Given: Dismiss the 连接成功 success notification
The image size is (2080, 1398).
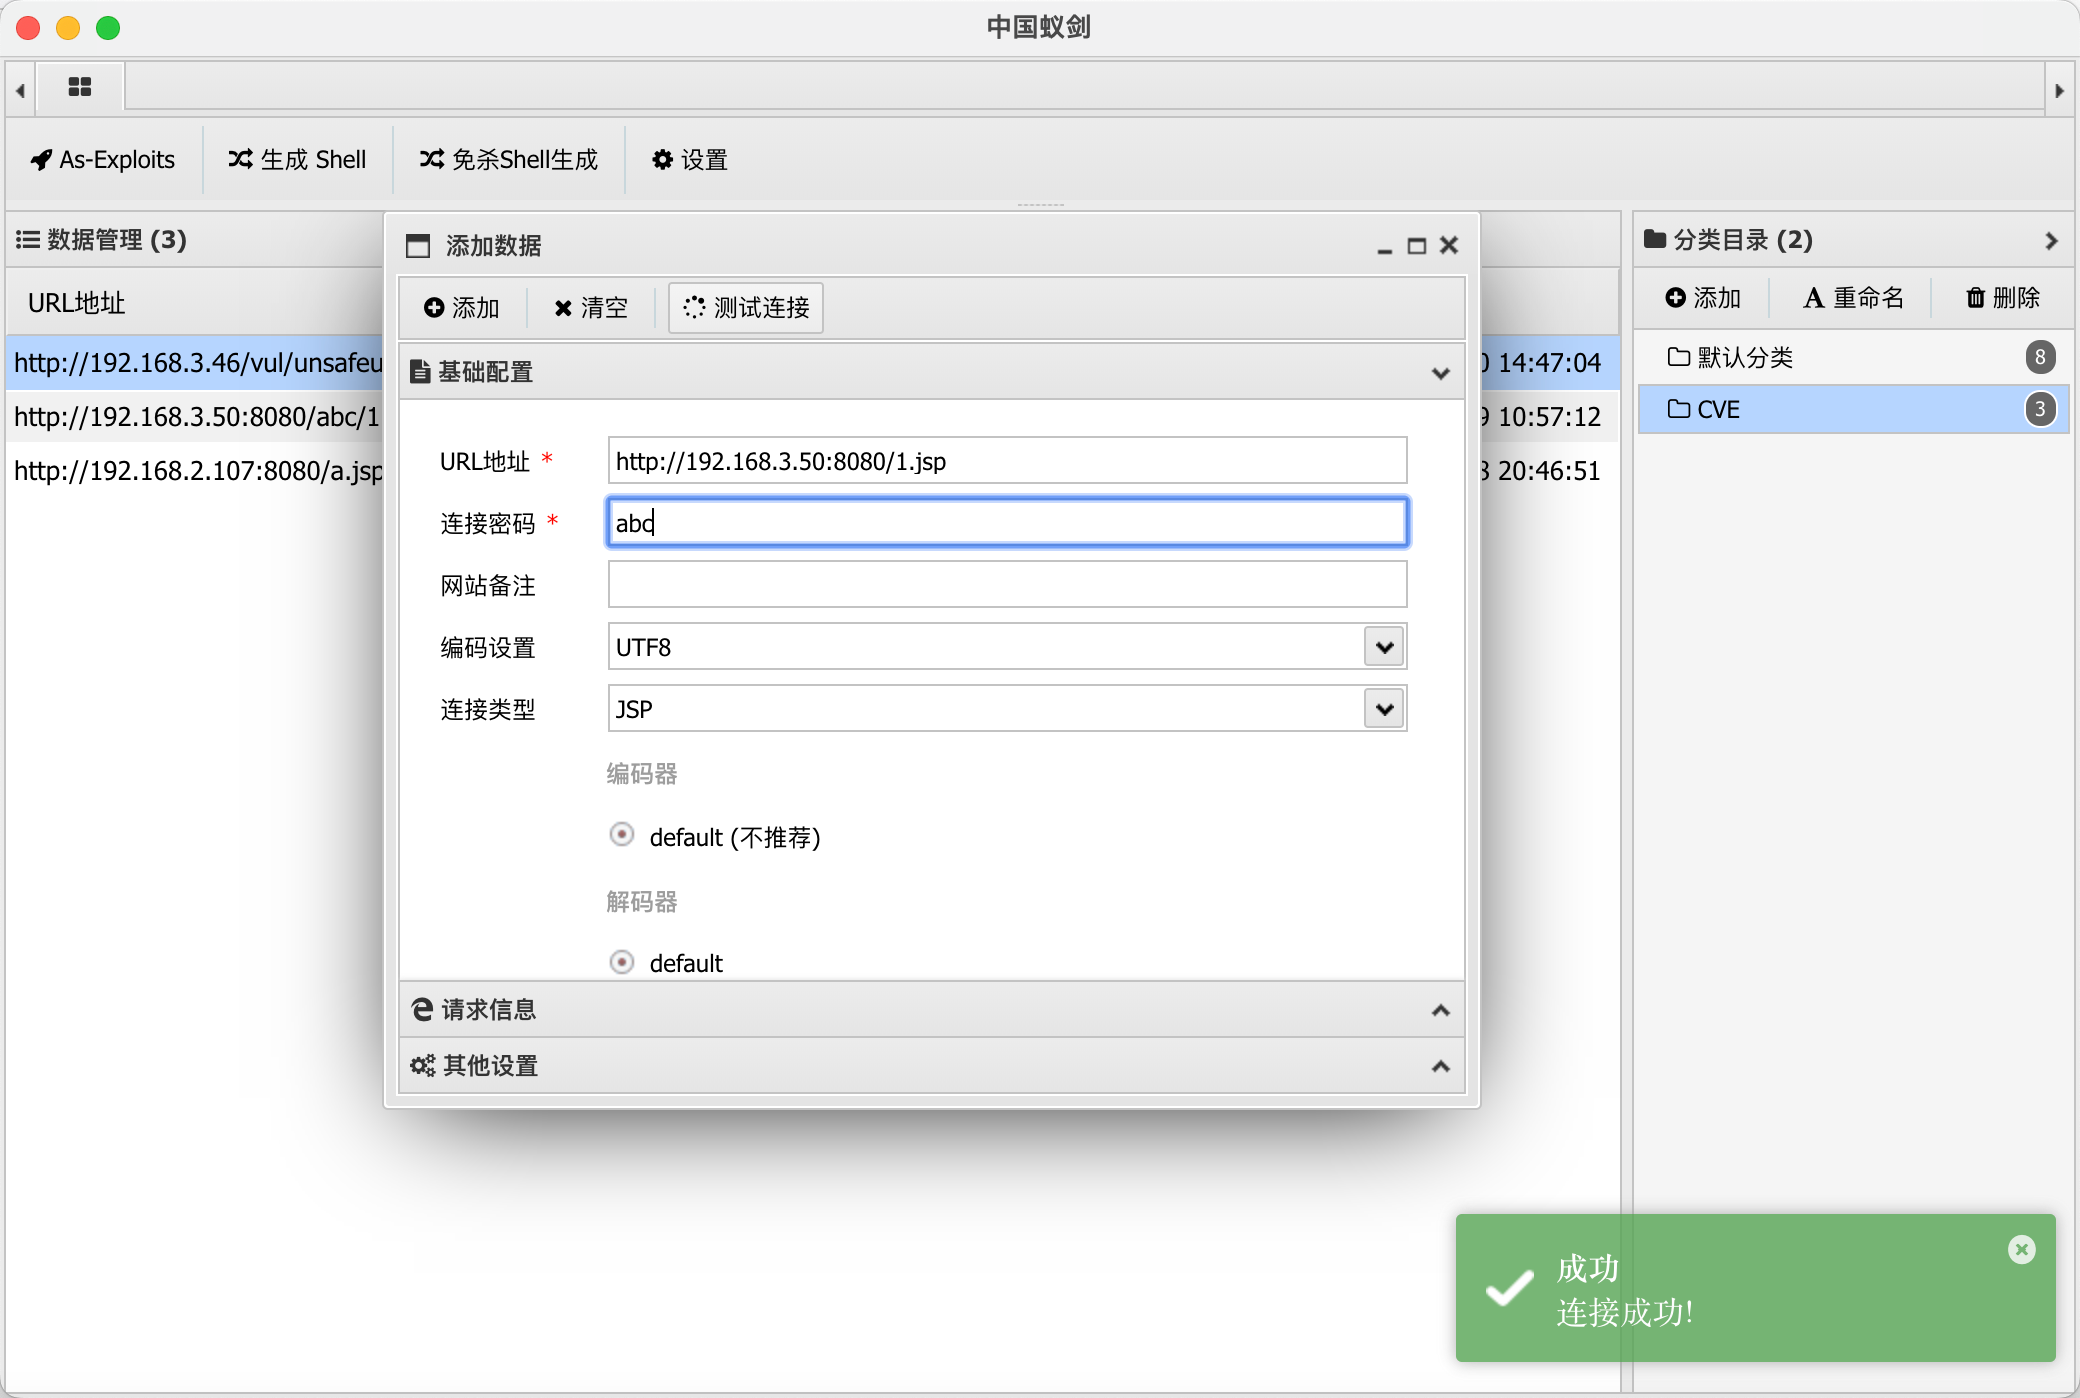Looking at the screenshot, I should pyautogui.click(x=2021, y=1249).
